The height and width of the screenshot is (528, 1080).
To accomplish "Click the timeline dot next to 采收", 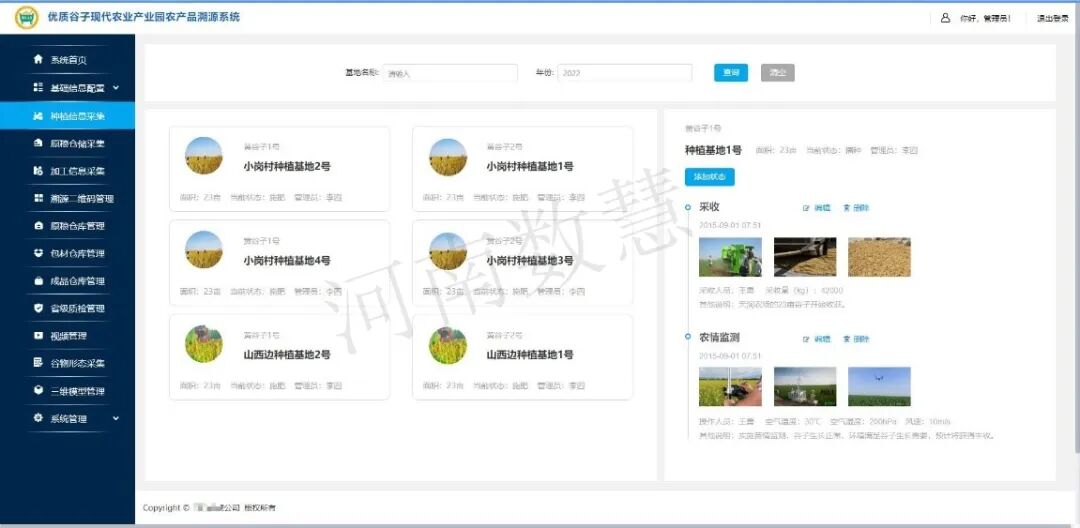I will 687,206.
